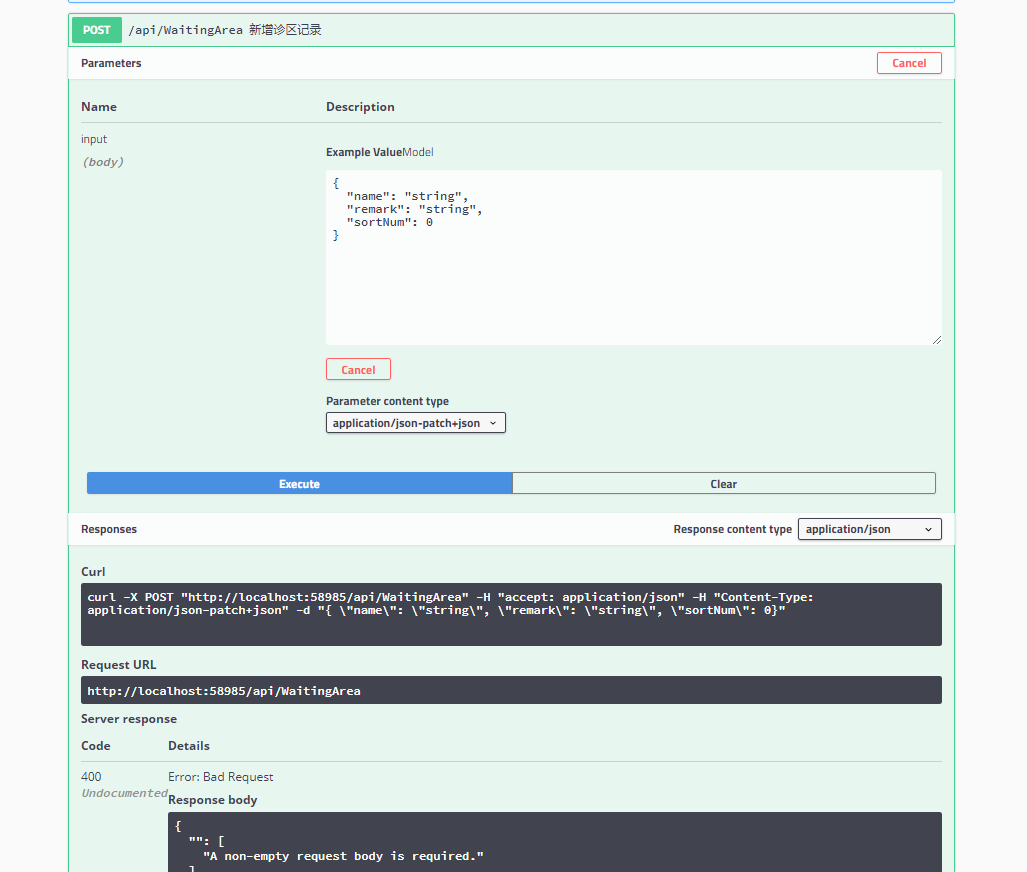1027x872 pixels.
Task: Click the 400 response code
Action: coord(91,777)
